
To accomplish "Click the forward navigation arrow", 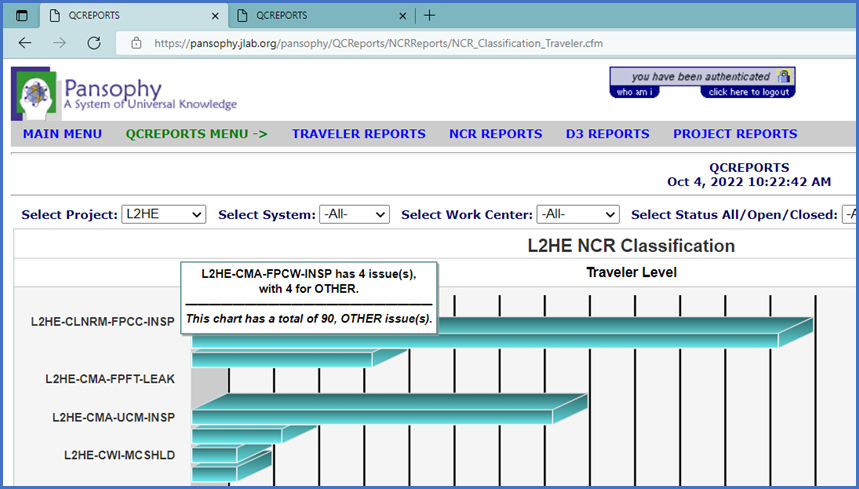I will coord(60,43).
